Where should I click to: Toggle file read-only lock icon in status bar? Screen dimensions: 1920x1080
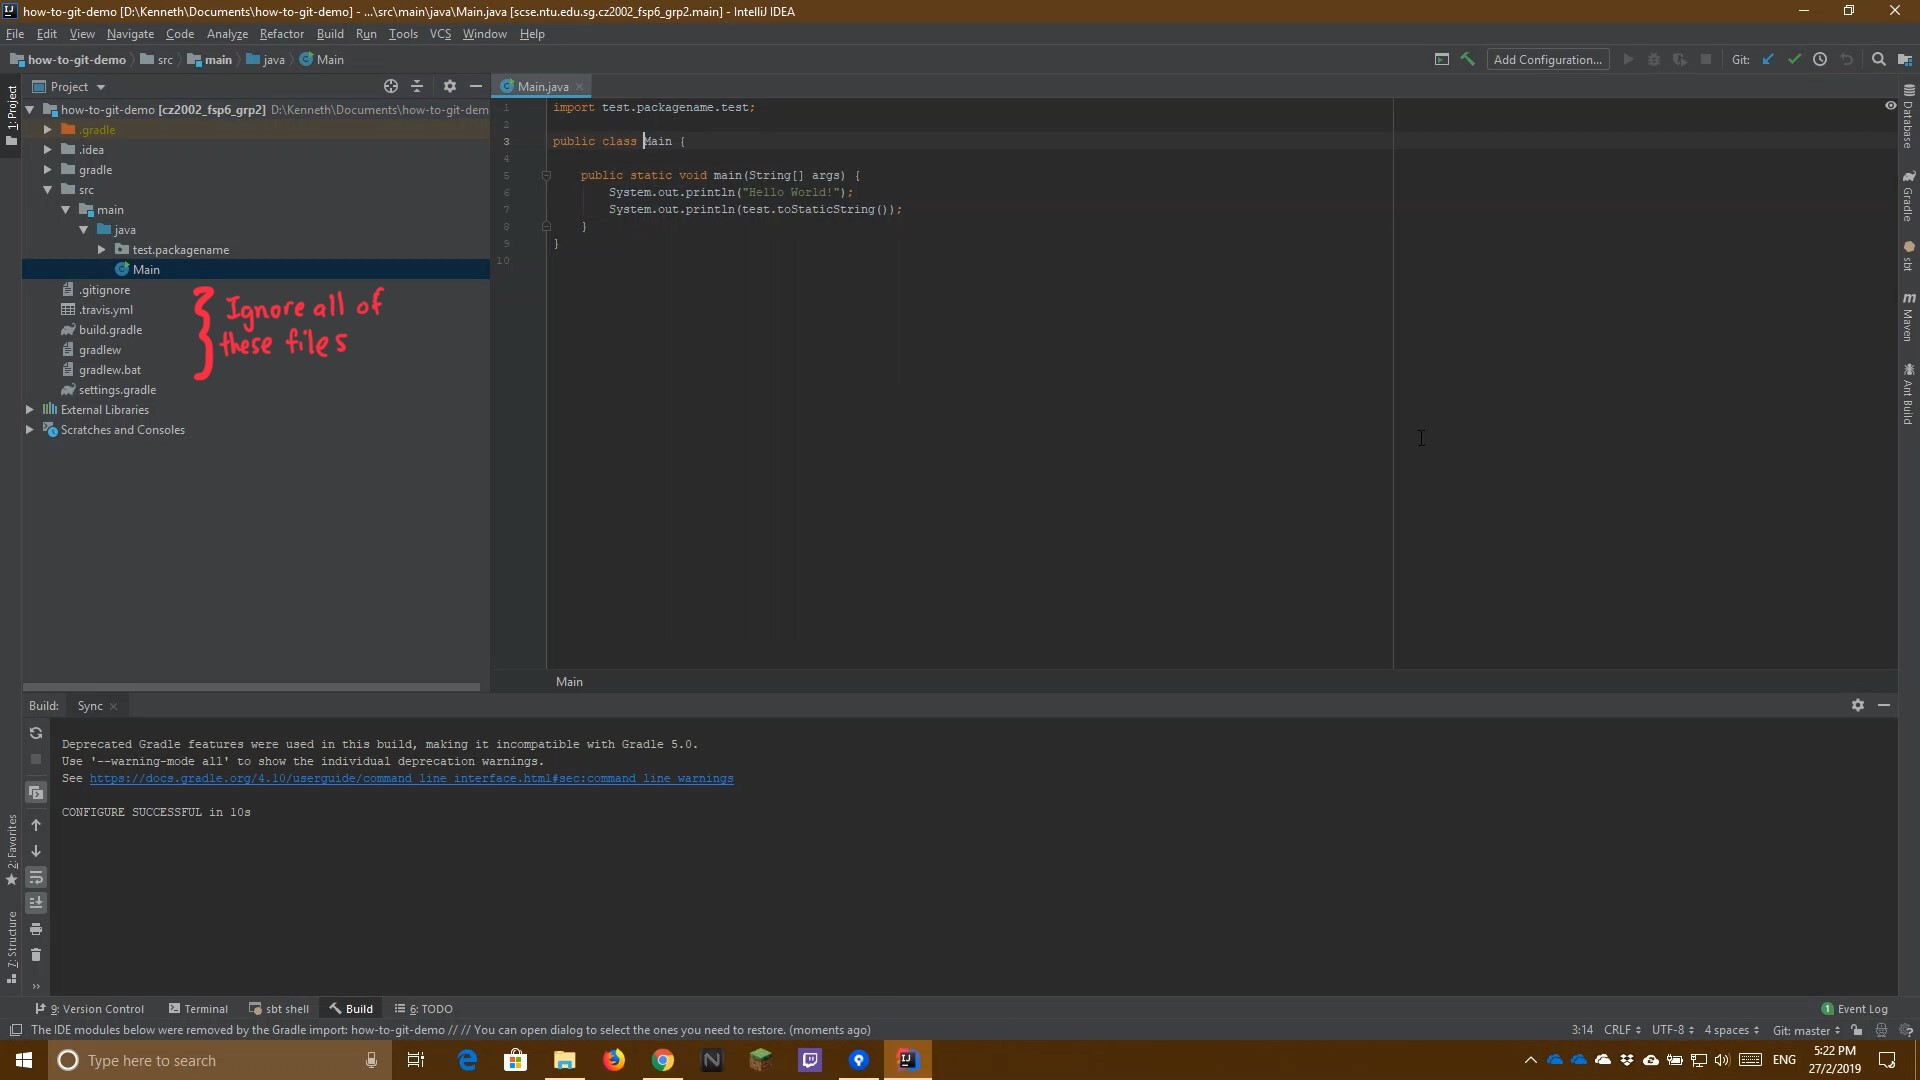pos(1856,1030)
